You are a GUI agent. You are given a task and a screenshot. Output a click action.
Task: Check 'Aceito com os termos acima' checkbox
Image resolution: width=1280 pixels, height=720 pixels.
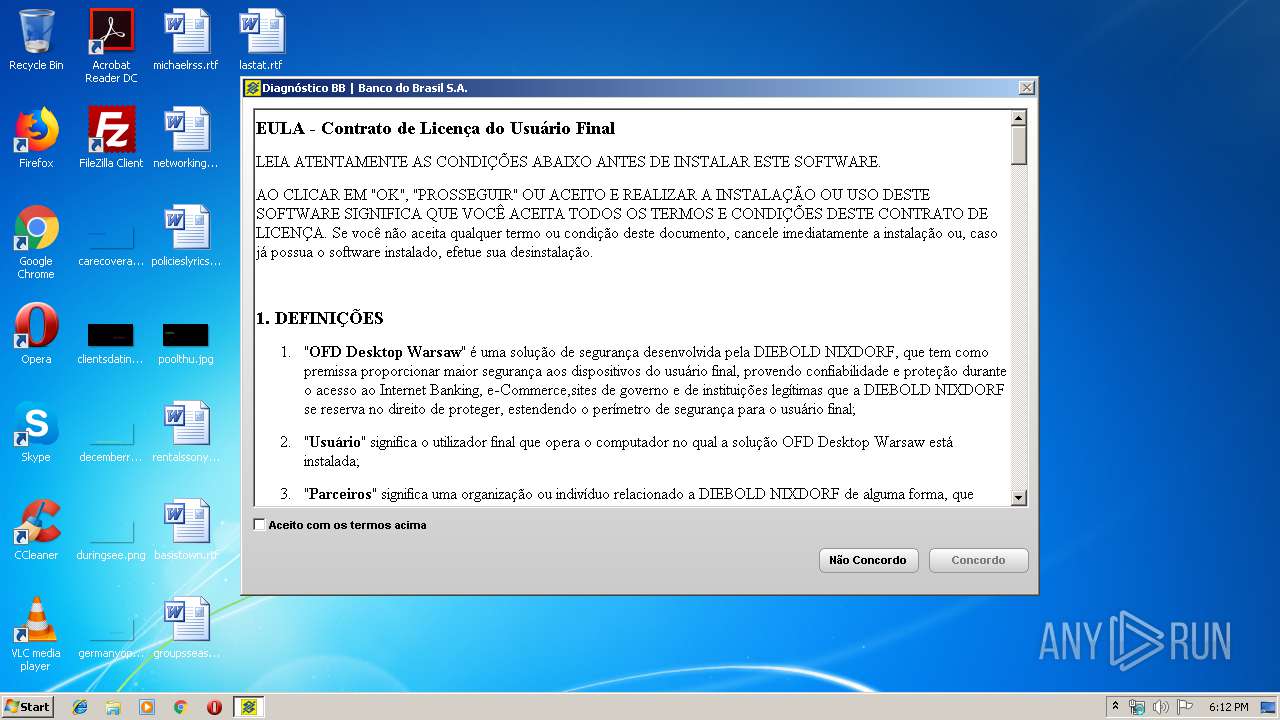click(x=260, y=525)
